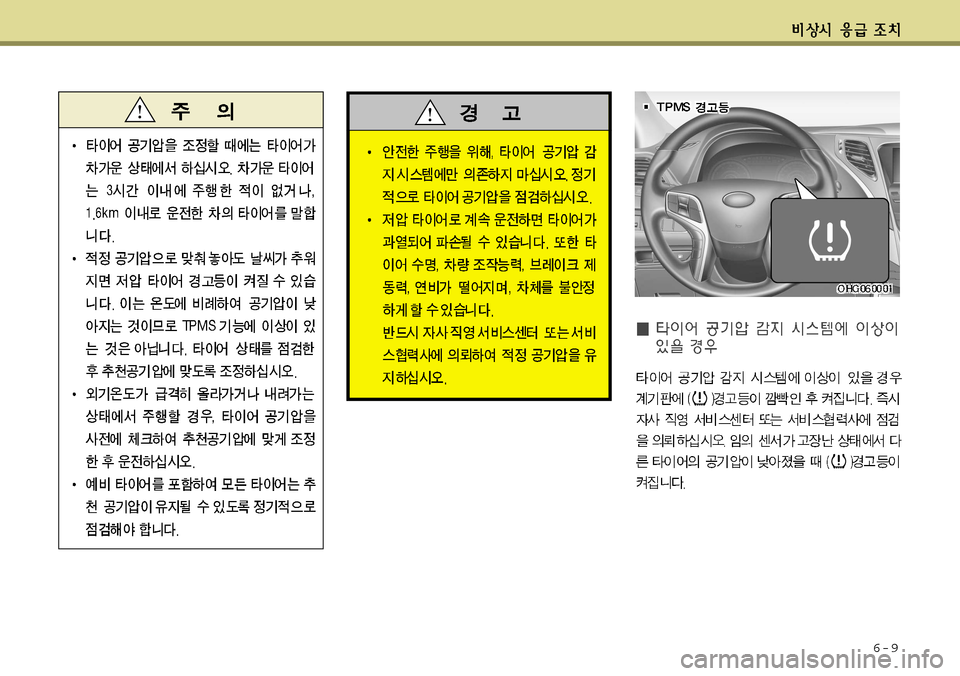This screenshot has height=676, width=960.
Task: Click the square bullet before '타이어 공기압 감지 시스템에 이상이'
Action: tap(642, 329)
